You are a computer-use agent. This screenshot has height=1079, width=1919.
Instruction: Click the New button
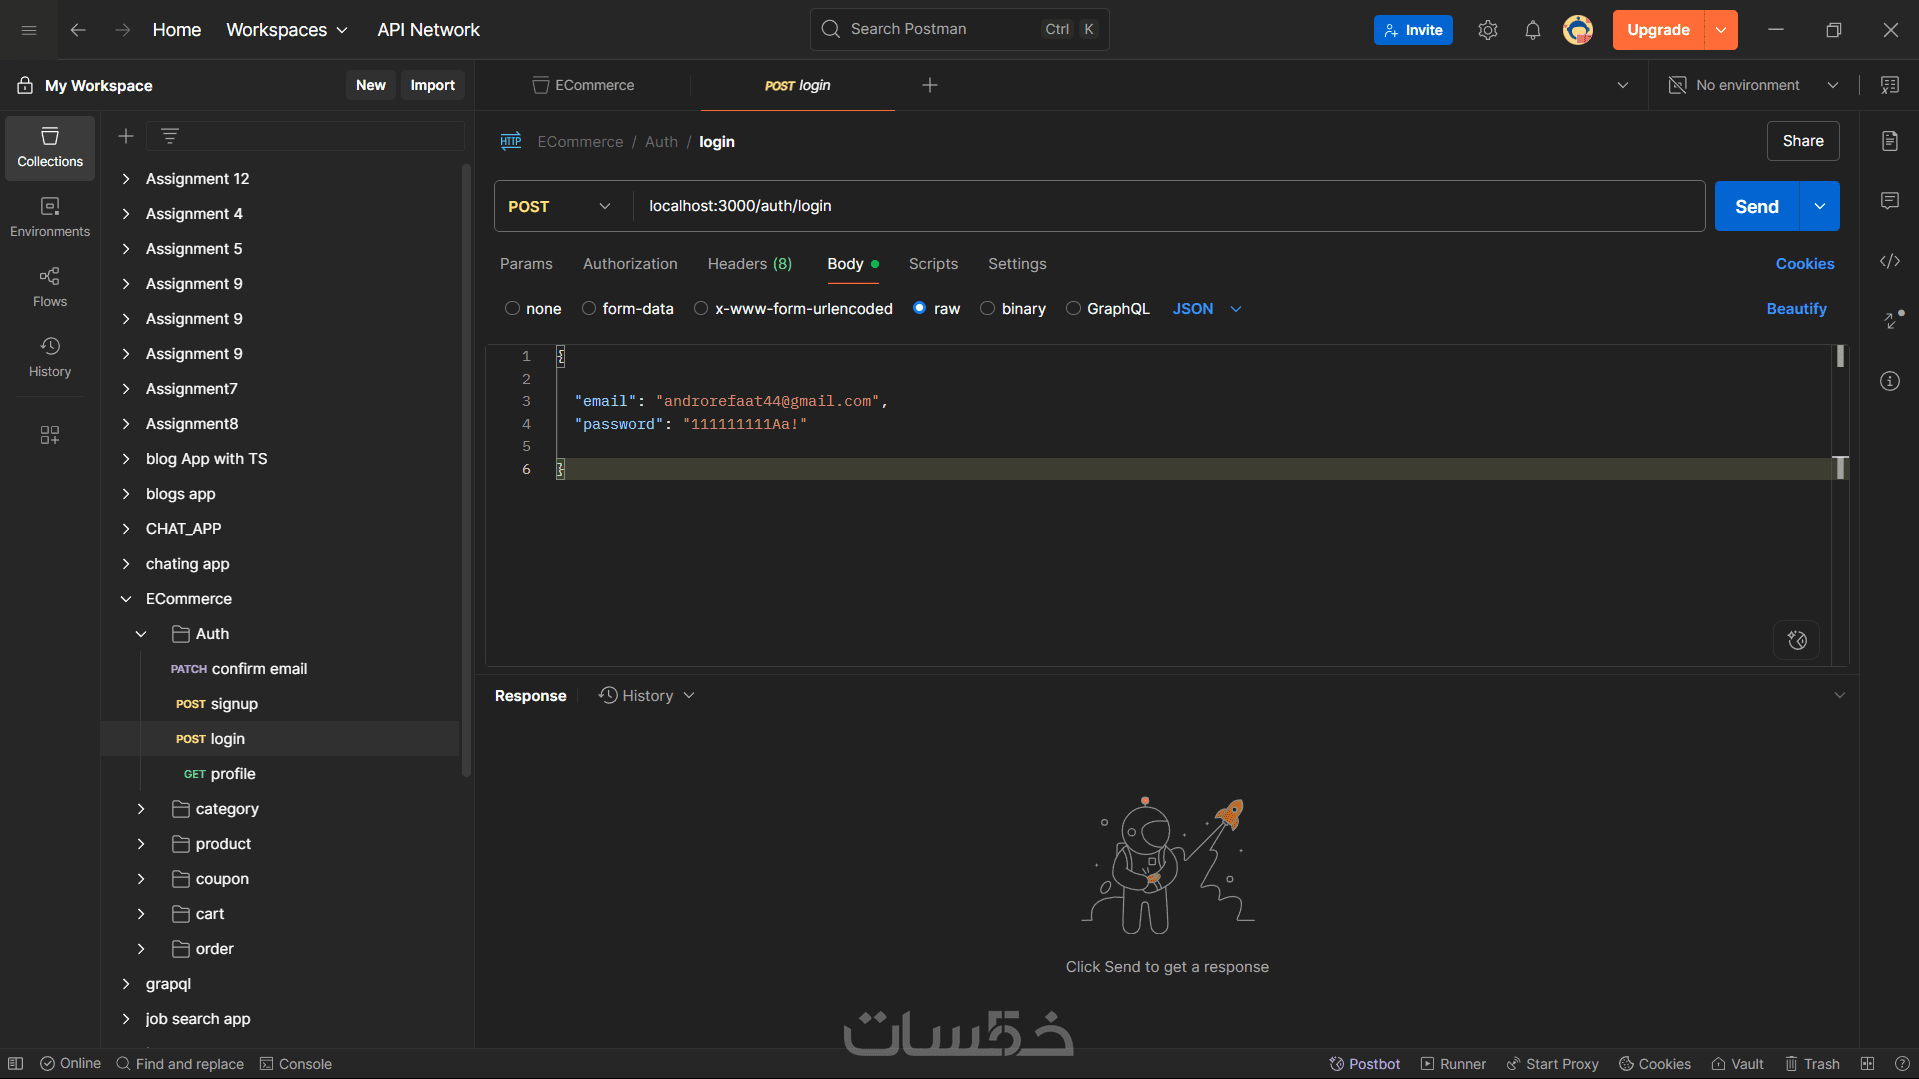pos(371,85)
